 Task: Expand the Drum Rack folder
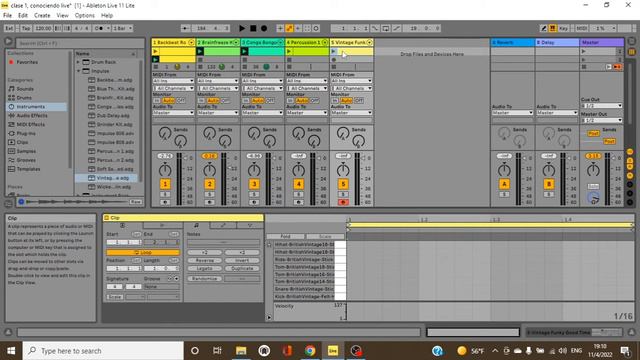point(78,62)
